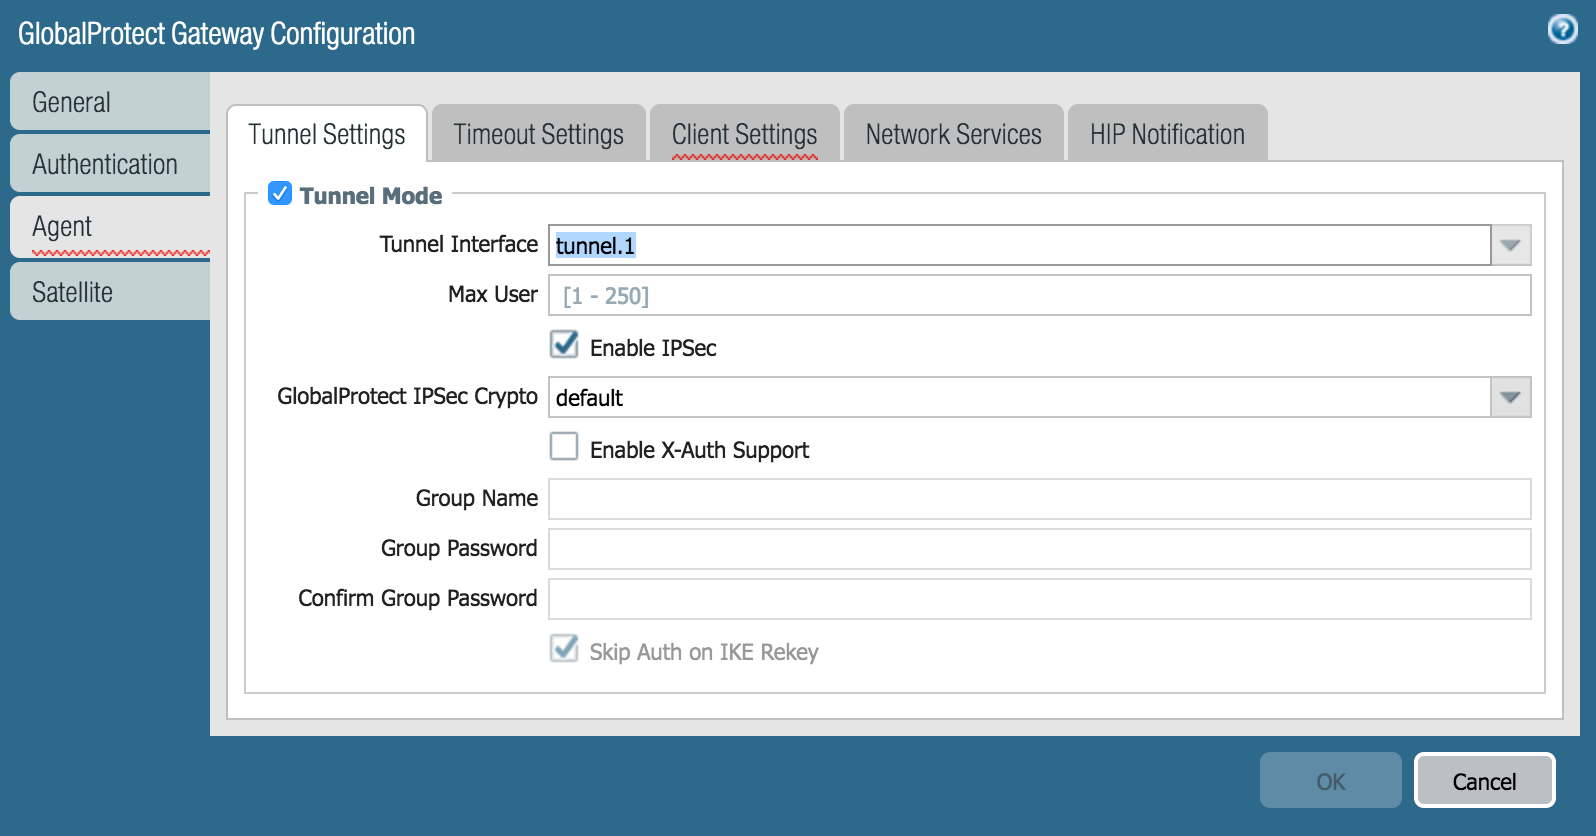1596x836 pixels.
Task: Focus the Group Name text field
Action: tap(1039, 499)
